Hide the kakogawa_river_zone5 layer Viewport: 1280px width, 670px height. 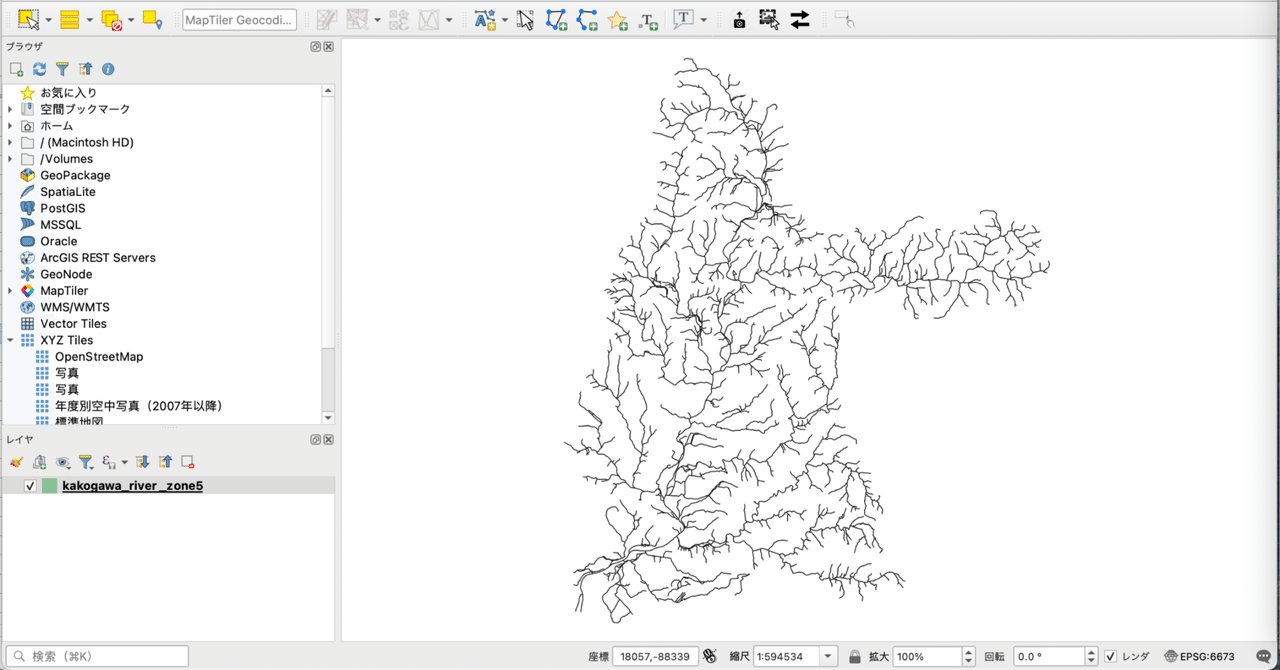(x=28, y=485)
